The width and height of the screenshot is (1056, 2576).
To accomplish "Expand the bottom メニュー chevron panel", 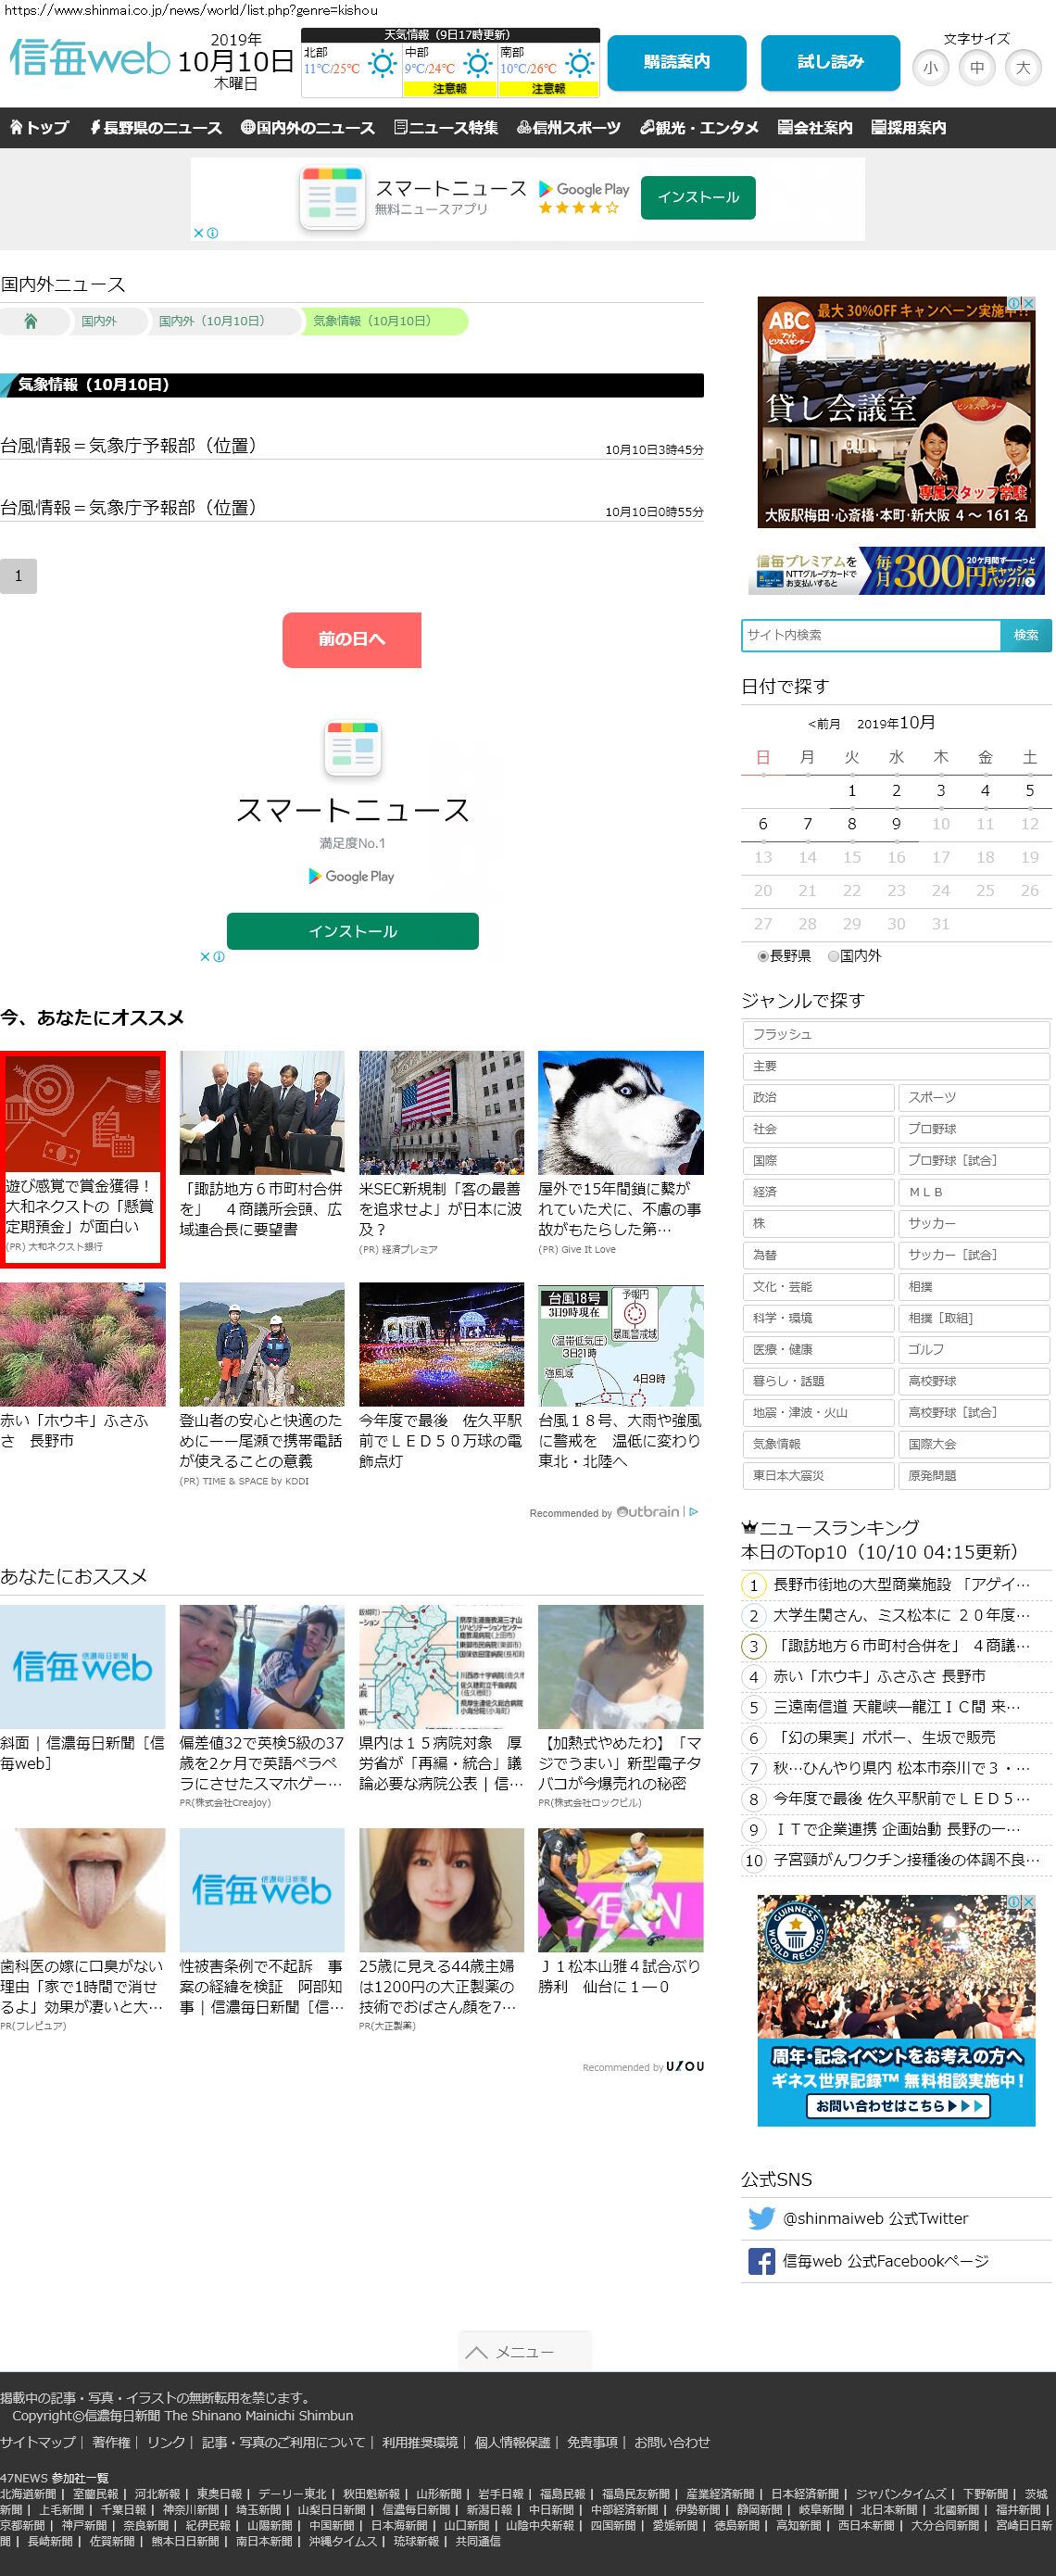I will click(x=525, y=2352).
